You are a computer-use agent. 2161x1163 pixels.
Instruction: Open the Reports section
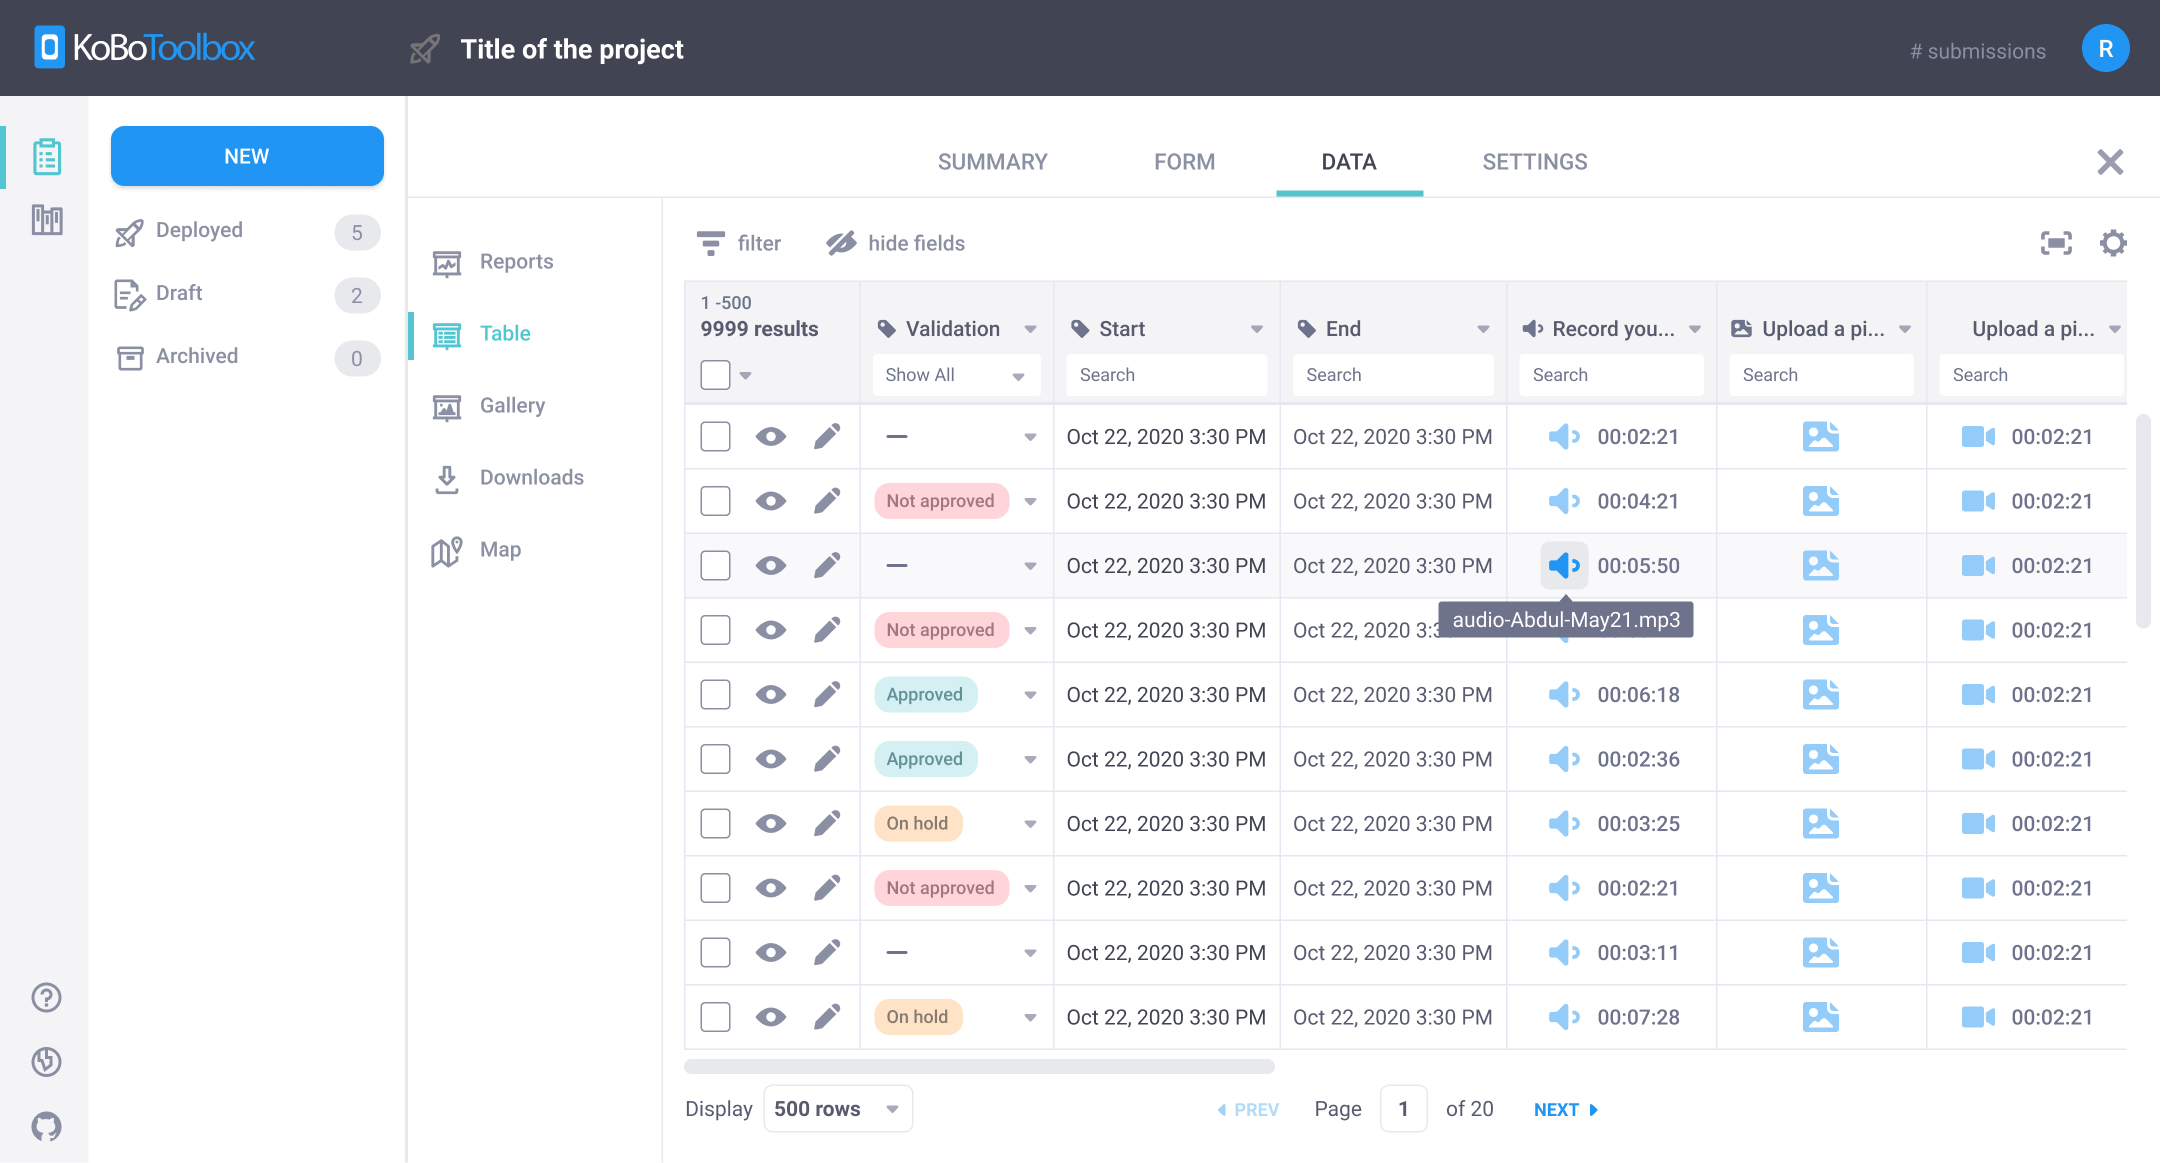(516, 261)
